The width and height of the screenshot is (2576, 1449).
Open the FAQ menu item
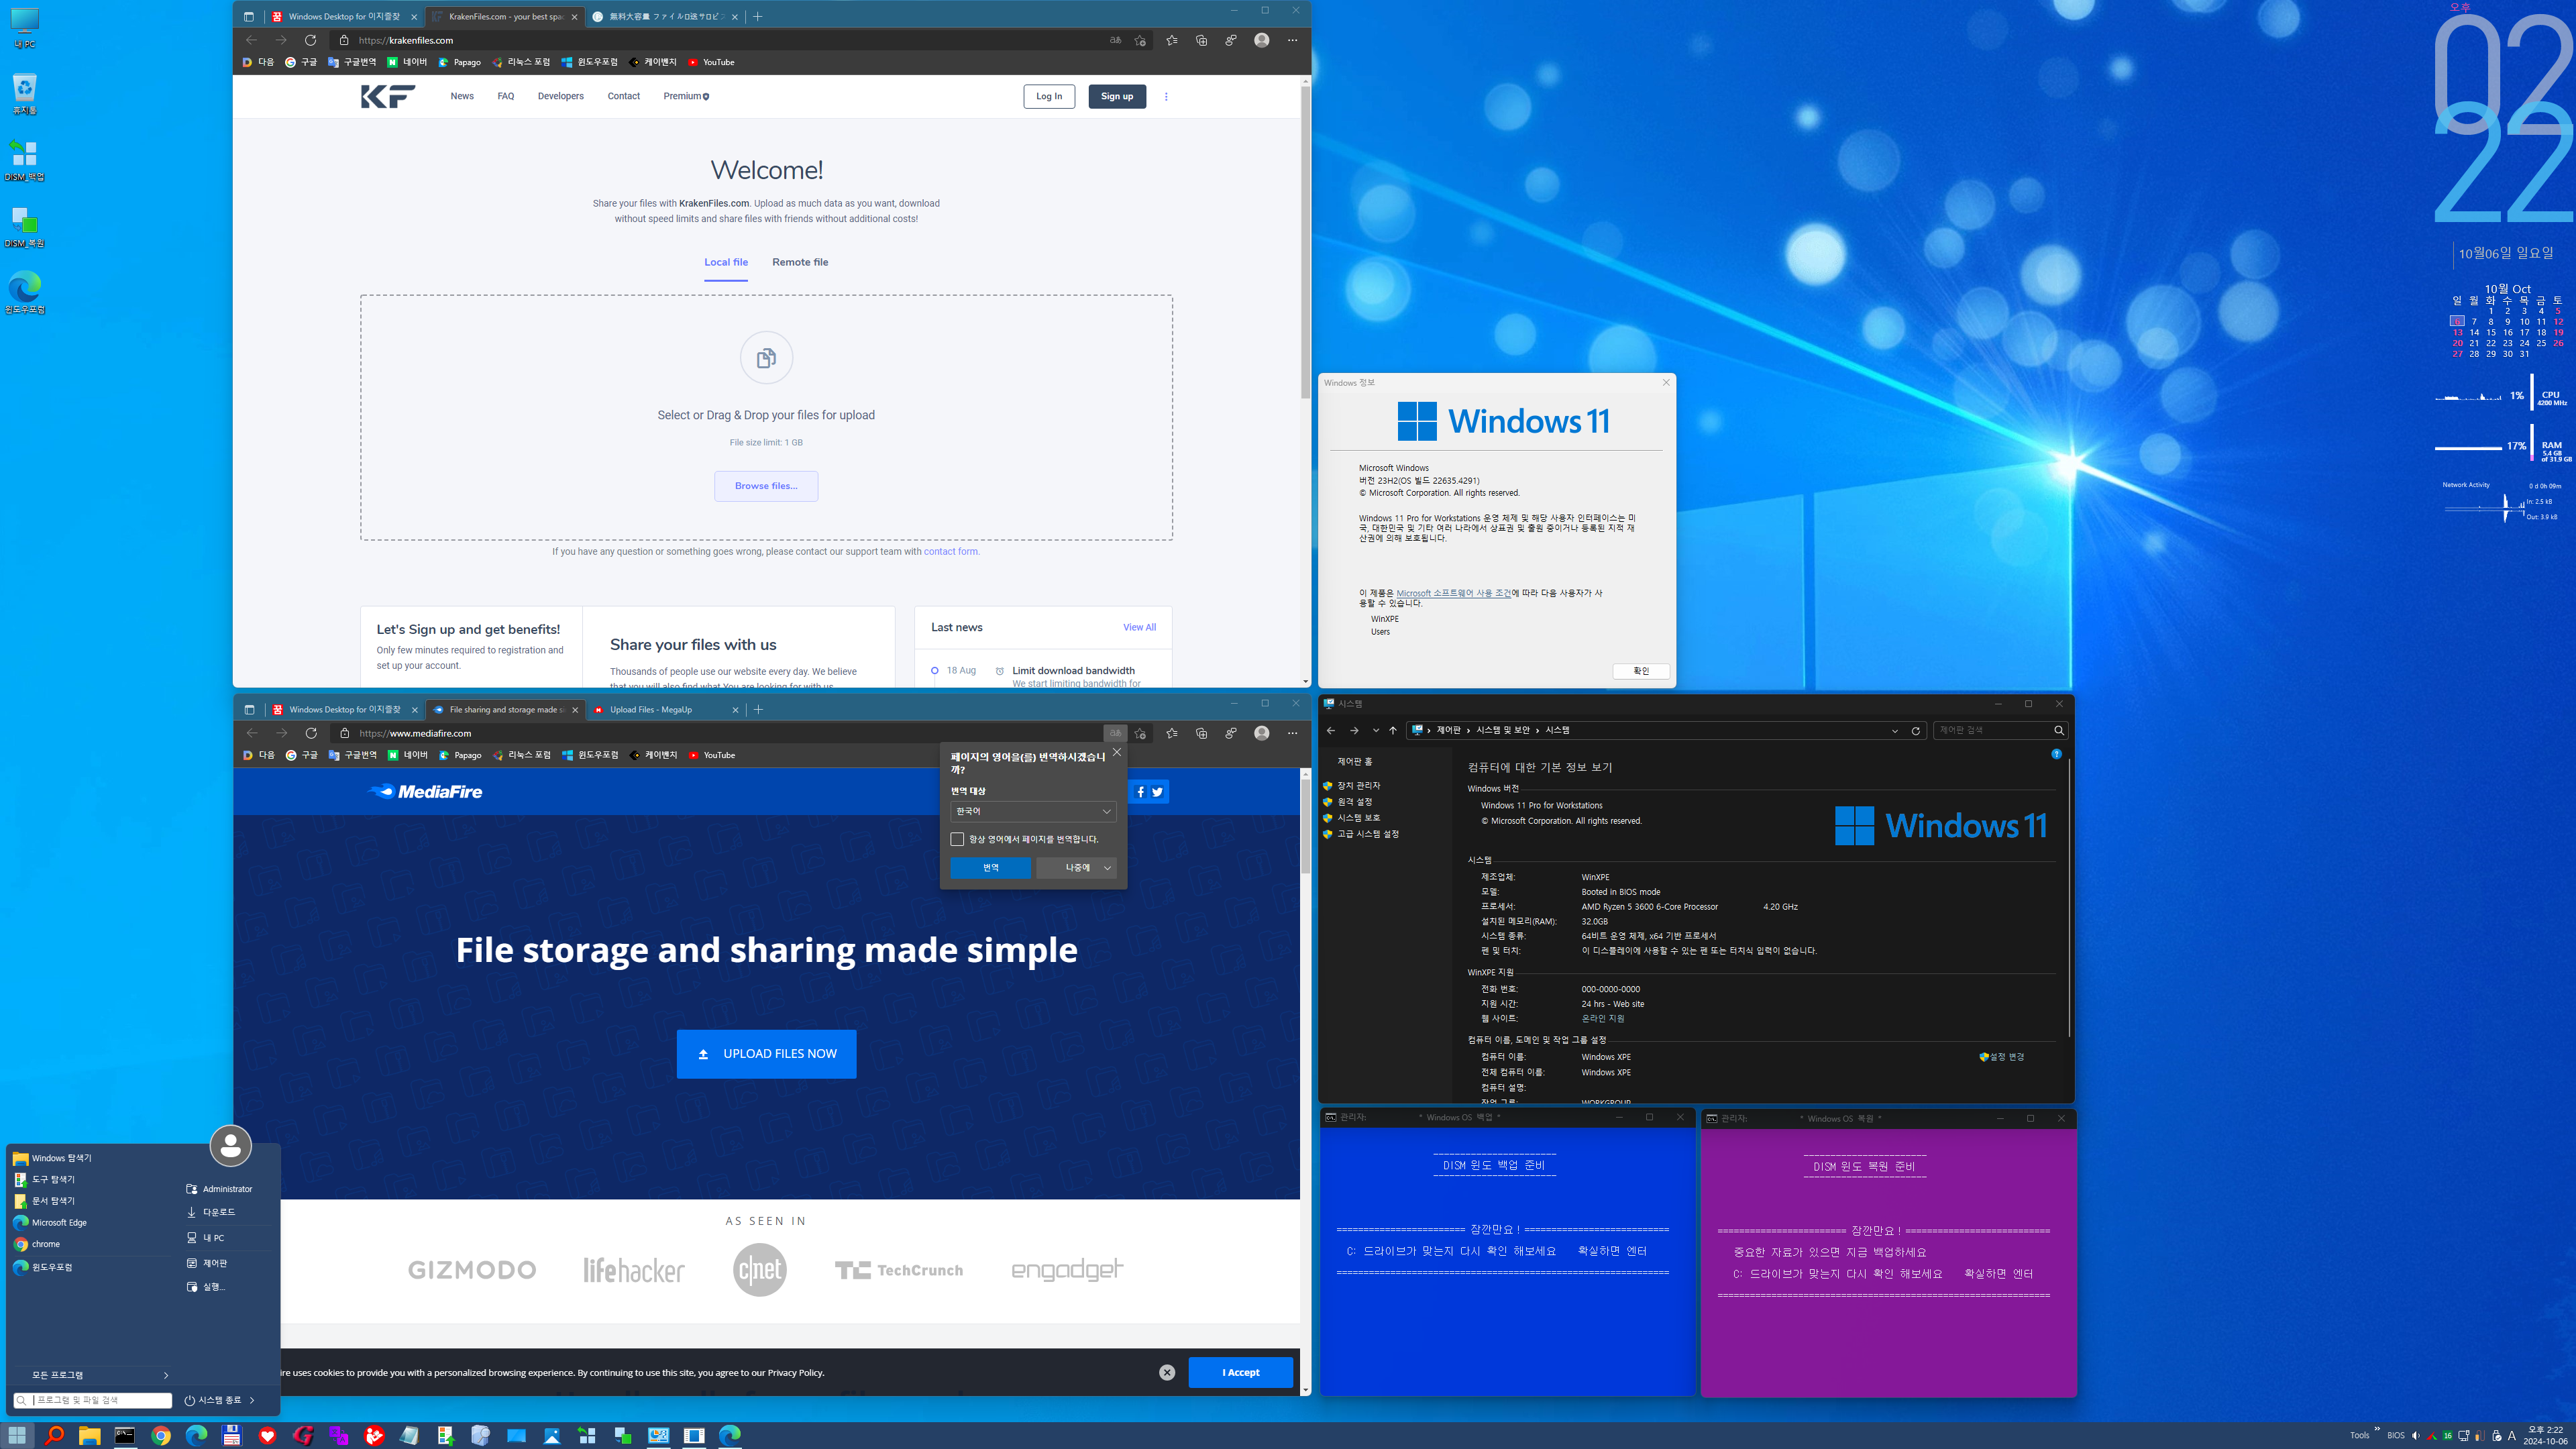click(x=506, y=96)
